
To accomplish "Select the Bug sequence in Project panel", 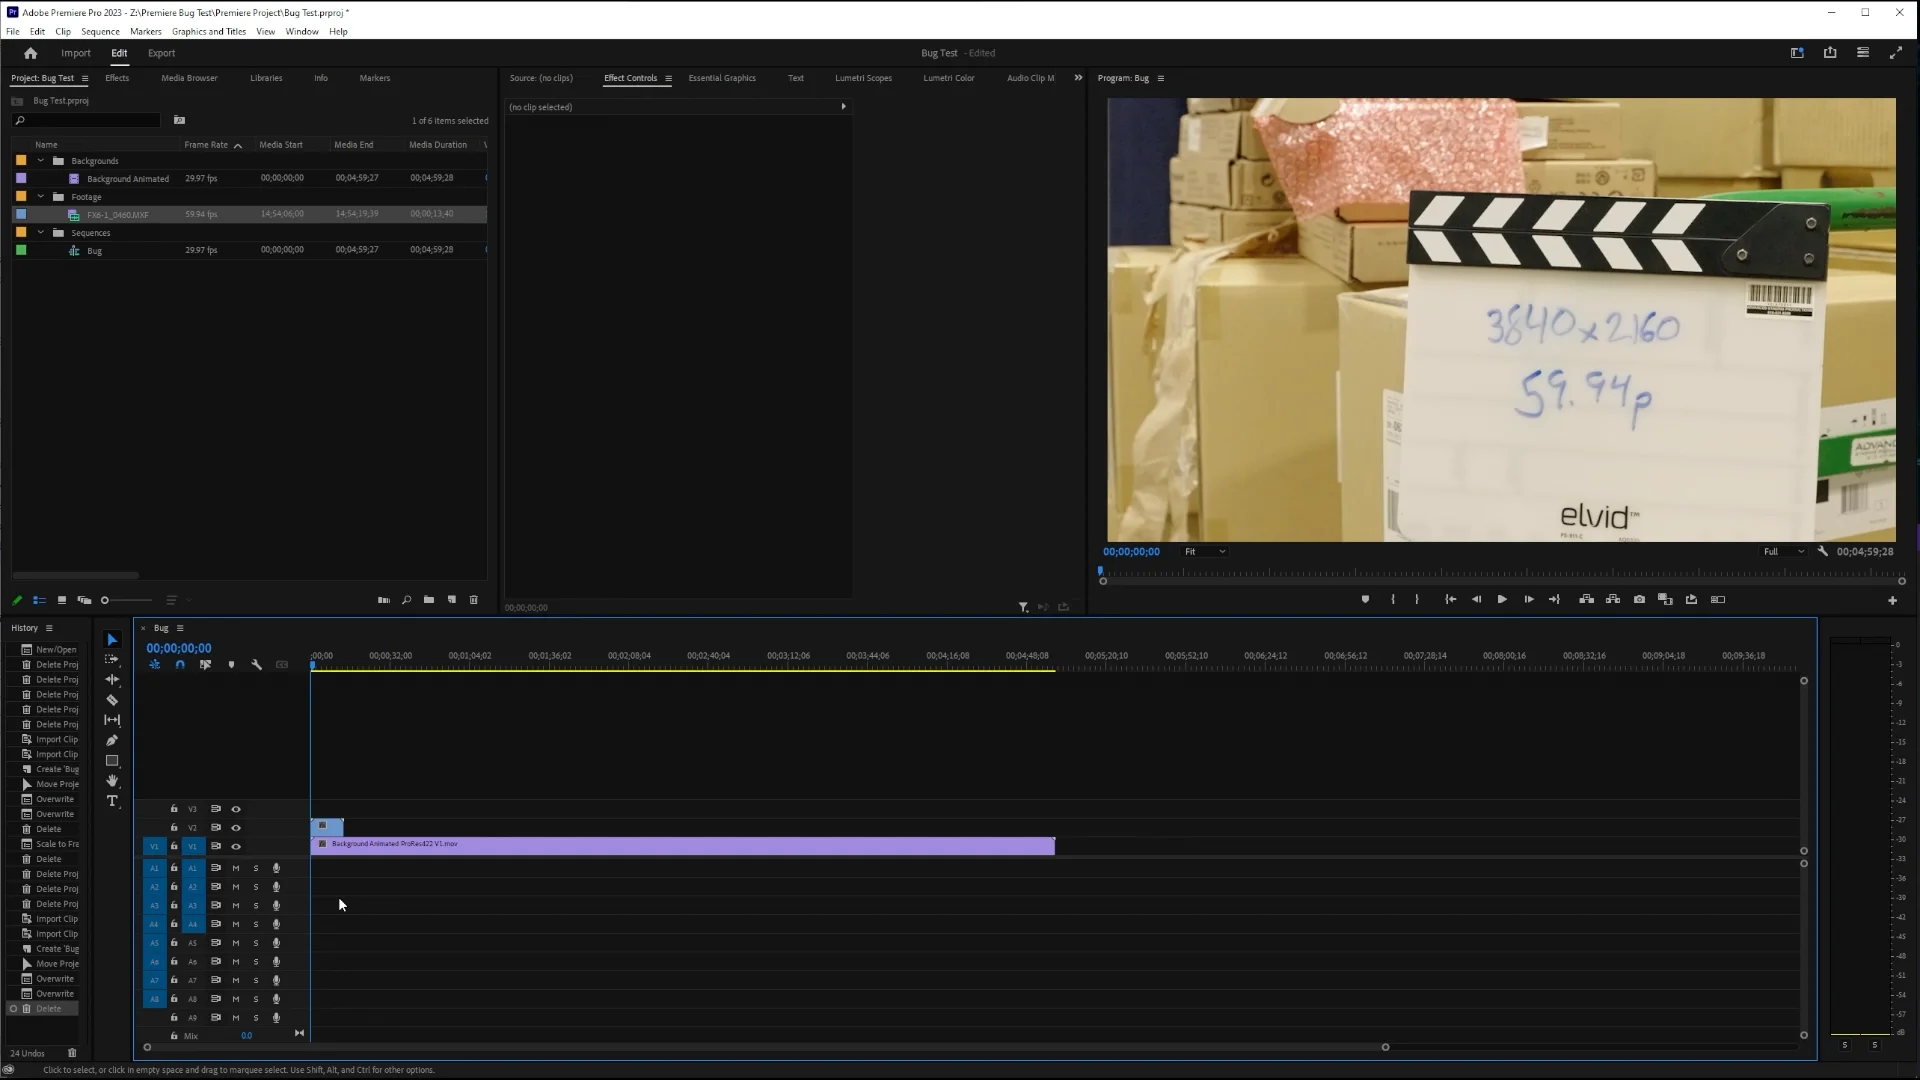I will coord(94,250).
